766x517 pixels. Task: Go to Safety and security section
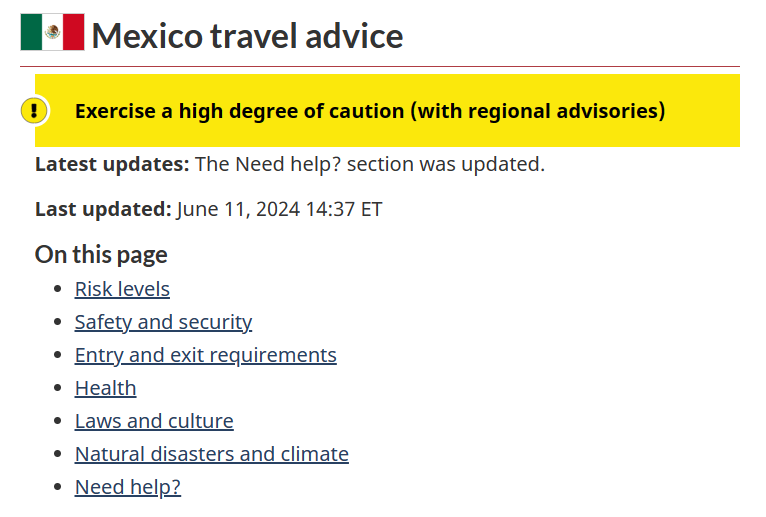pyautogui.click(x=163, y=322)
